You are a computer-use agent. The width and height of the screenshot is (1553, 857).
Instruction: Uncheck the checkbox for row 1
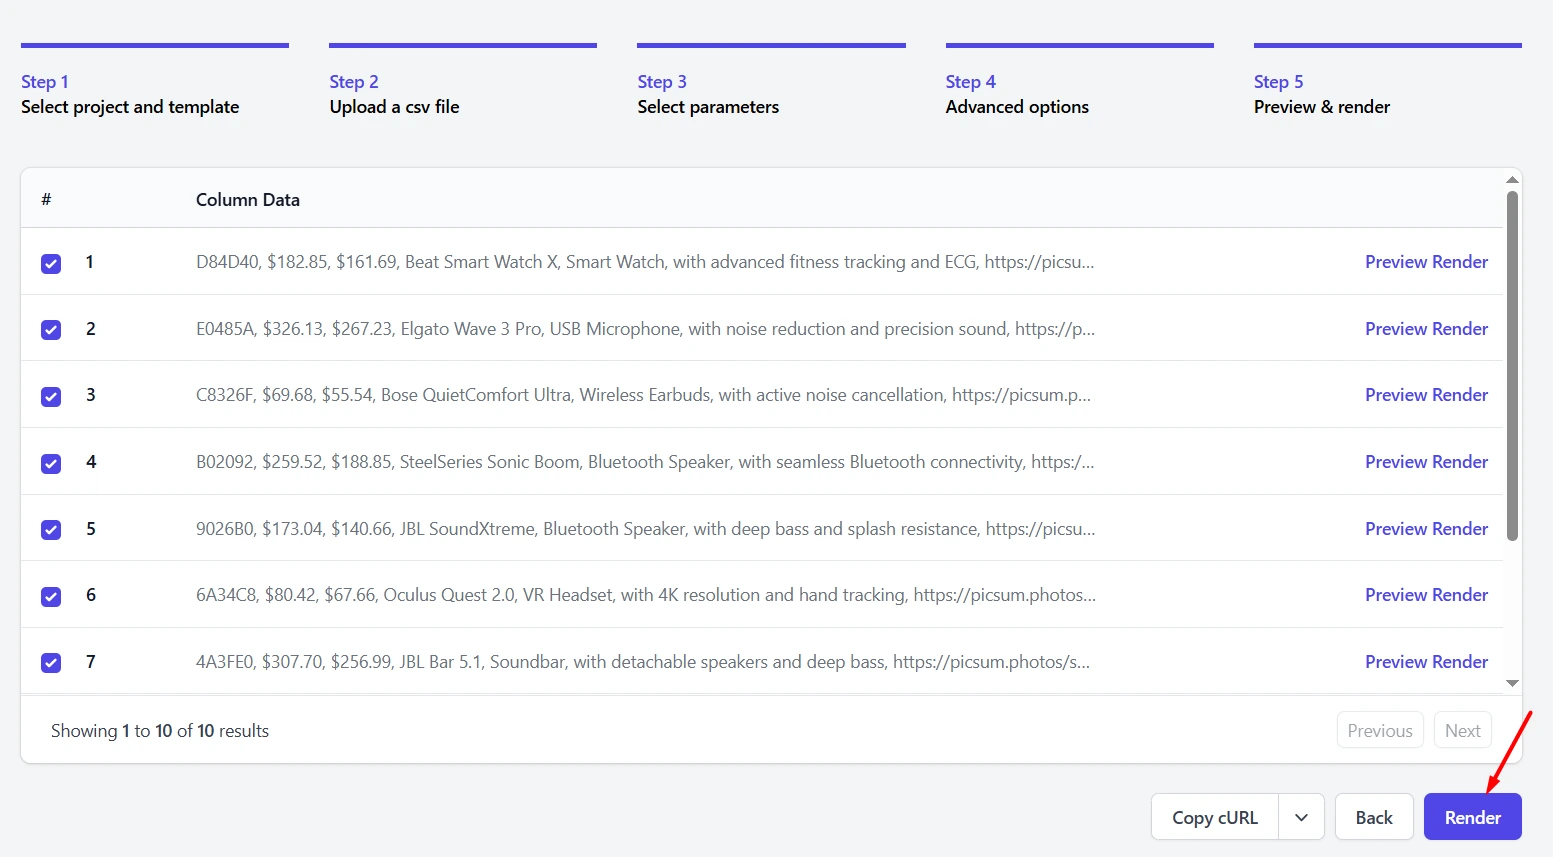pos(51,263)
